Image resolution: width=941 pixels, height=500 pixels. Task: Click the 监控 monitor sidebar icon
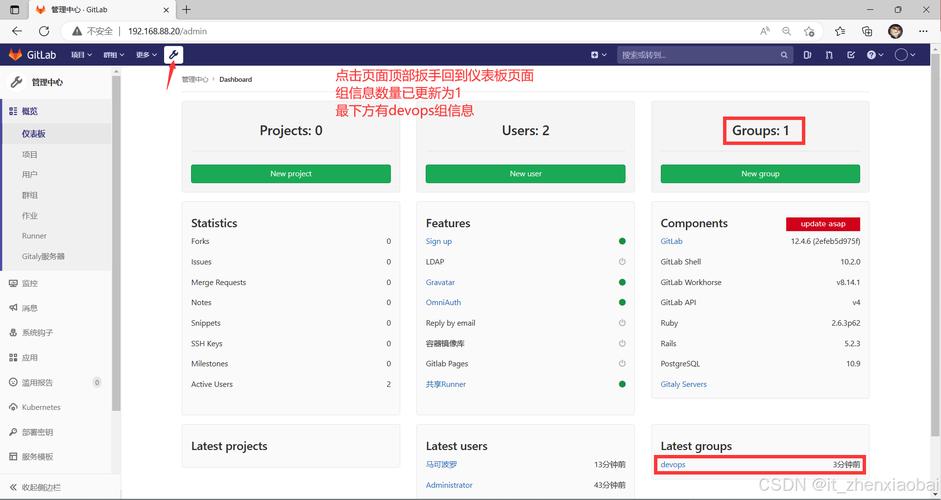[x=13, y=283]
